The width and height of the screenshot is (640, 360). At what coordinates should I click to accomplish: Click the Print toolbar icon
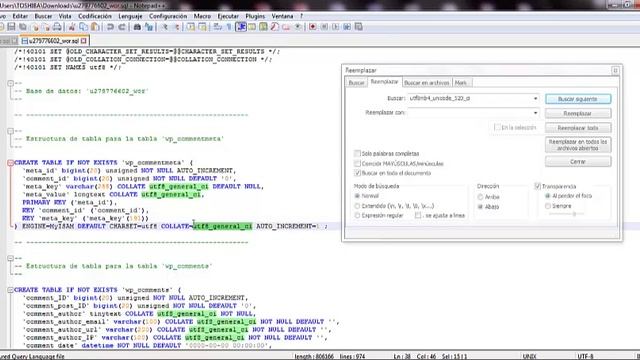[57, 27]
